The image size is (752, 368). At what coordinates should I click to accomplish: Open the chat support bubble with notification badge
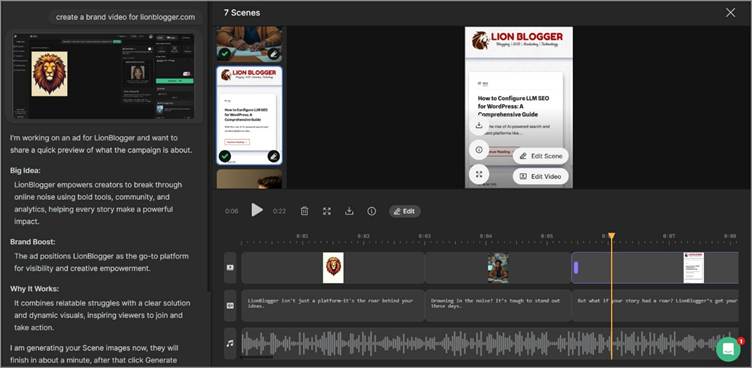(728, 349)
